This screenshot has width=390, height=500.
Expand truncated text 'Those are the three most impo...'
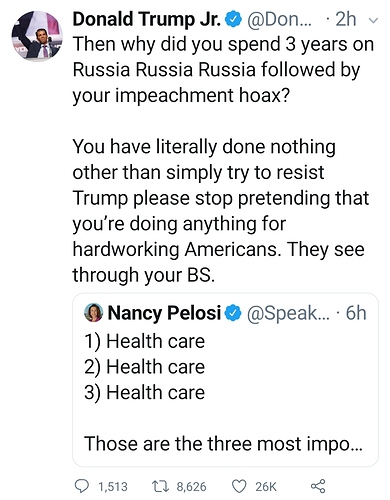tap(223, 444)
